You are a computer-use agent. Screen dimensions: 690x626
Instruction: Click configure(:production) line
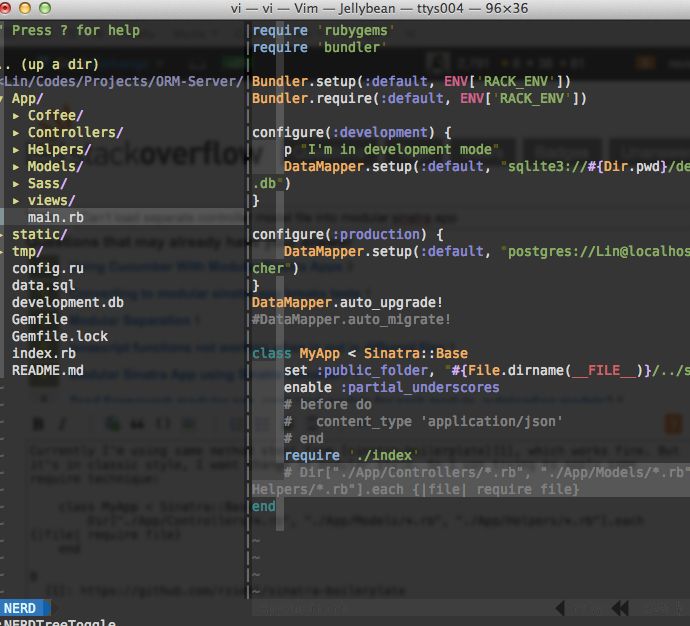click(x=348, y=234)
